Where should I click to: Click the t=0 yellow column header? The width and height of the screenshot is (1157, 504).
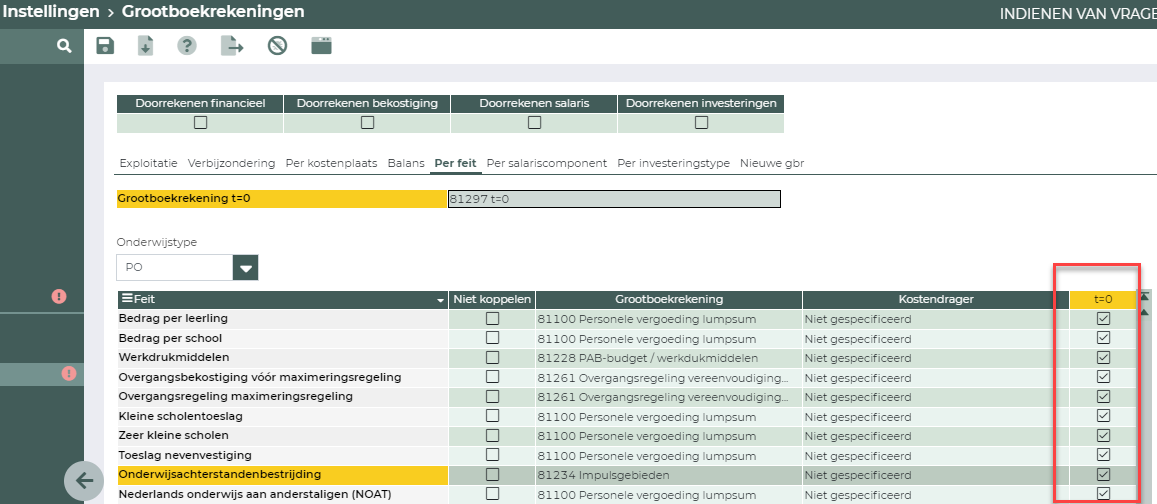tap(1103, 300)
